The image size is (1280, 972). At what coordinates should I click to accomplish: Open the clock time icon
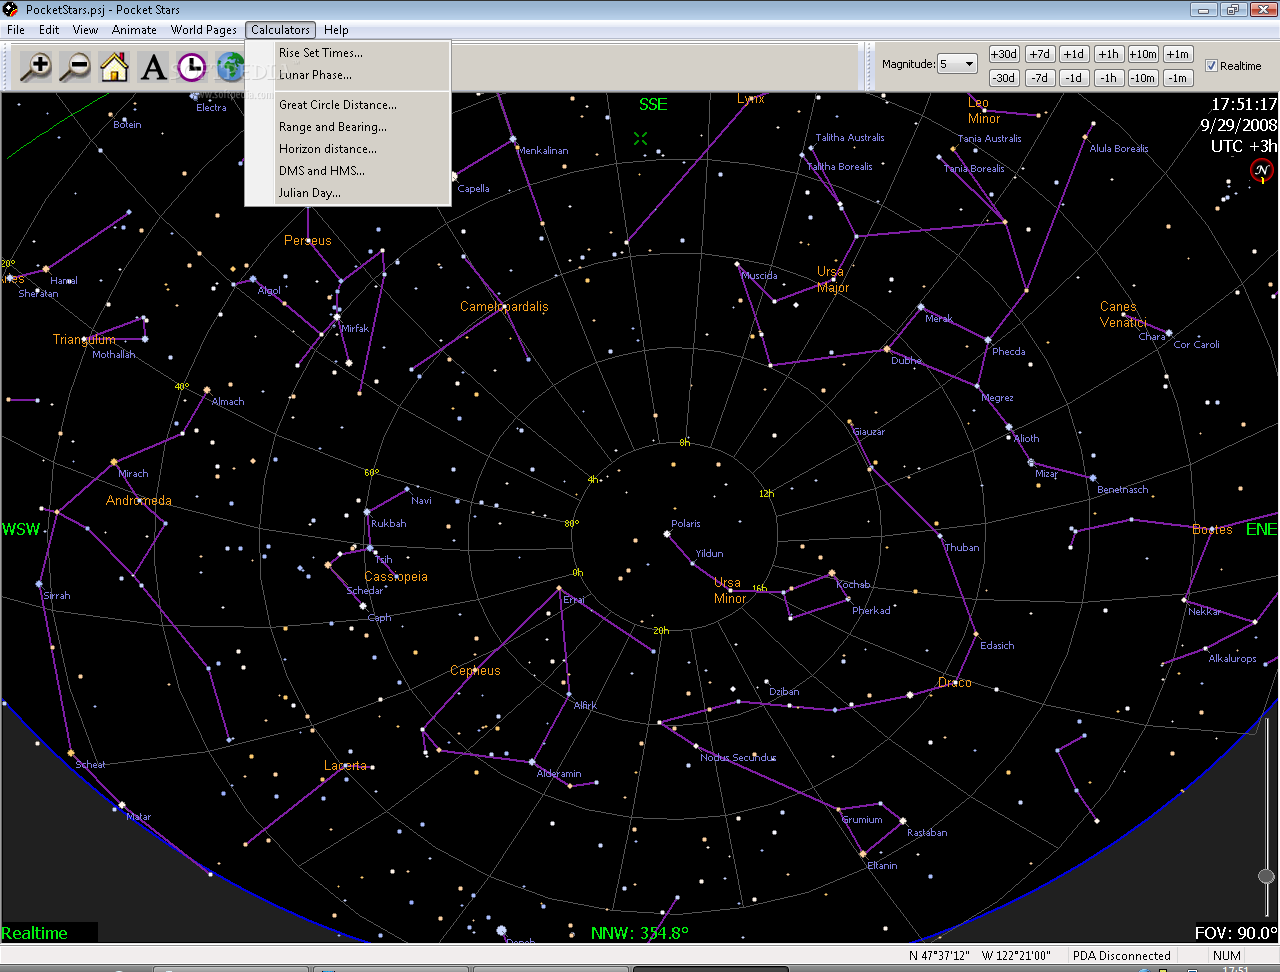191,67
